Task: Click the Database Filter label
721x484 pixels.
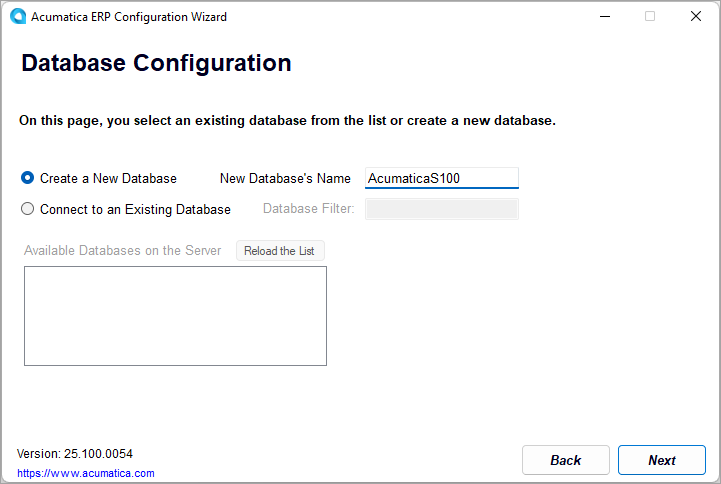Action: point(308,209)
